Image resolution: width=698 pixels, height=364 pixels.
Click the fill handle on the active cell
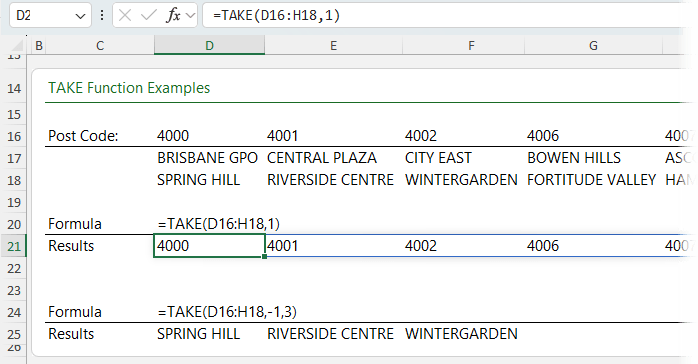264,257
